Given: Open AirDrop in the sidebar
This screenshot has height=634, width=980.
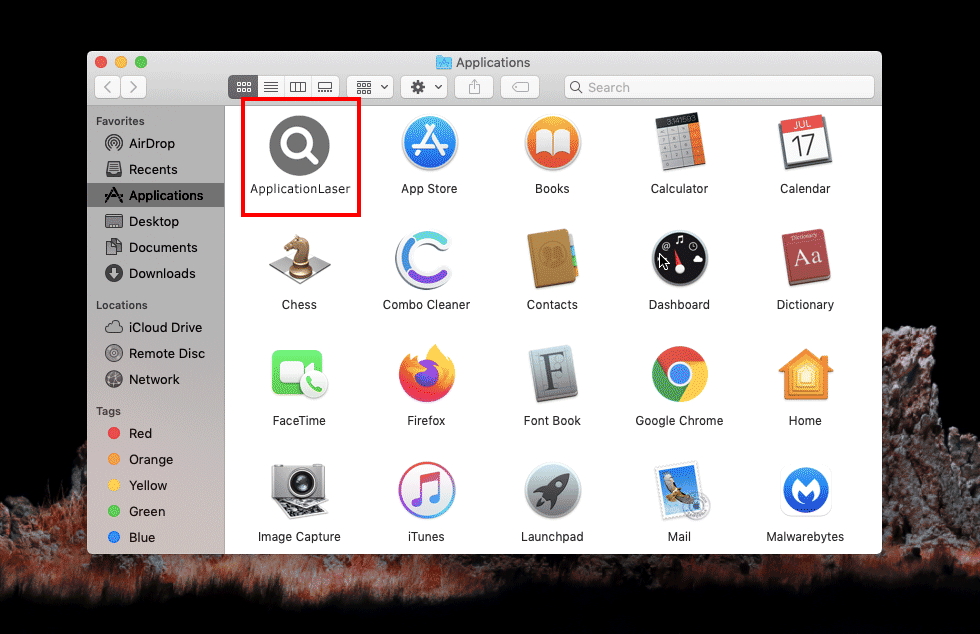Looking at the screenshot, I should pyautogui.click(x=156, y=143).
